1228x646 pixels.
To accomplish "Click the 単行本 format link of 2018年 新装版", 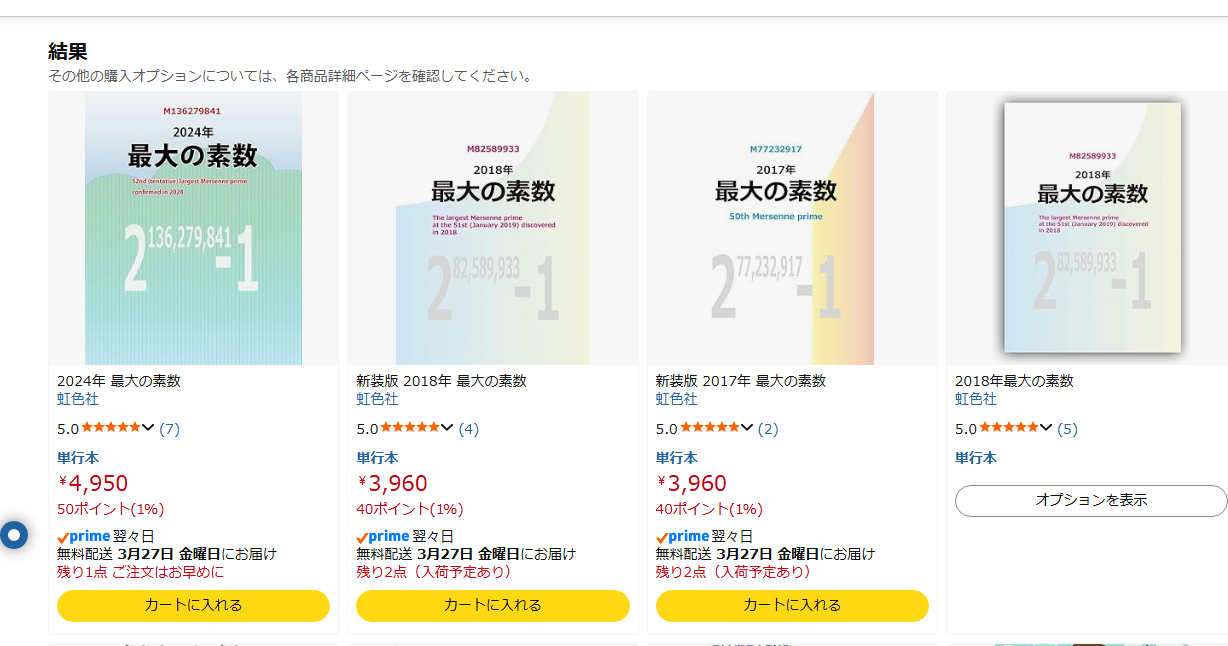I will click(377, 458).
